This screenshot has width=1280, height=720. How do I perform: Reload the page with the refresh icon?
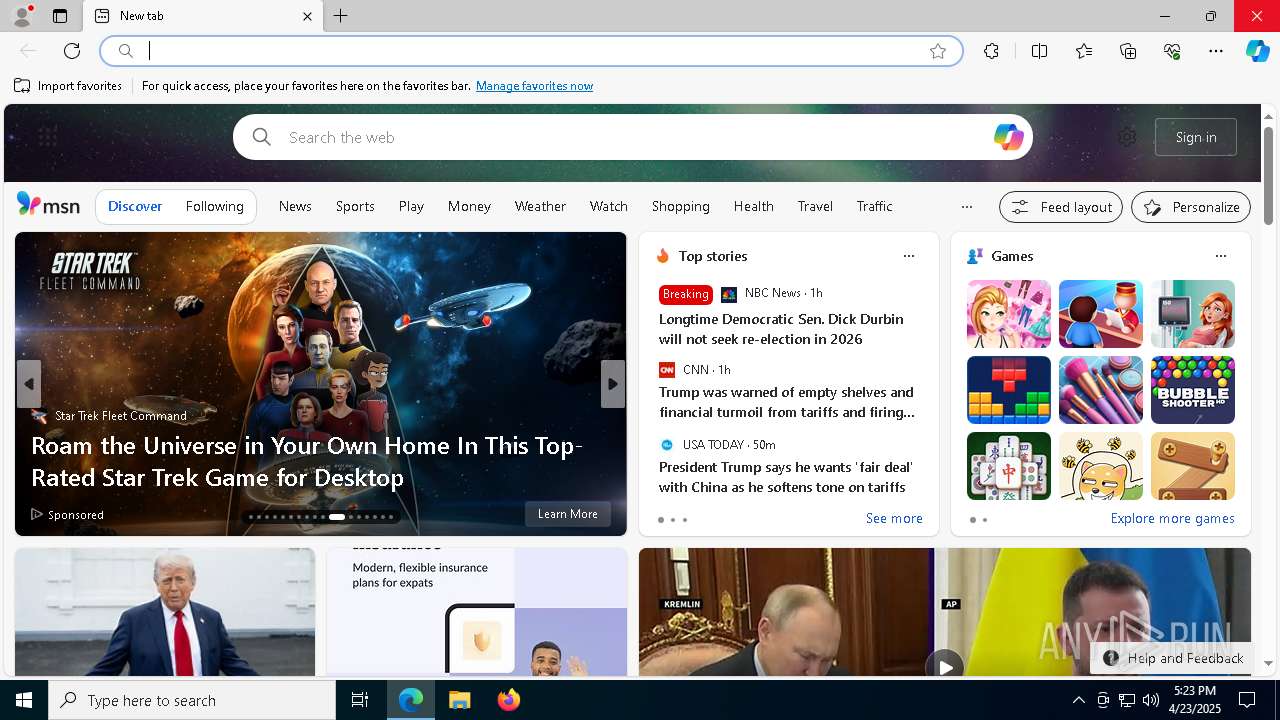click(x=72, y=51)
